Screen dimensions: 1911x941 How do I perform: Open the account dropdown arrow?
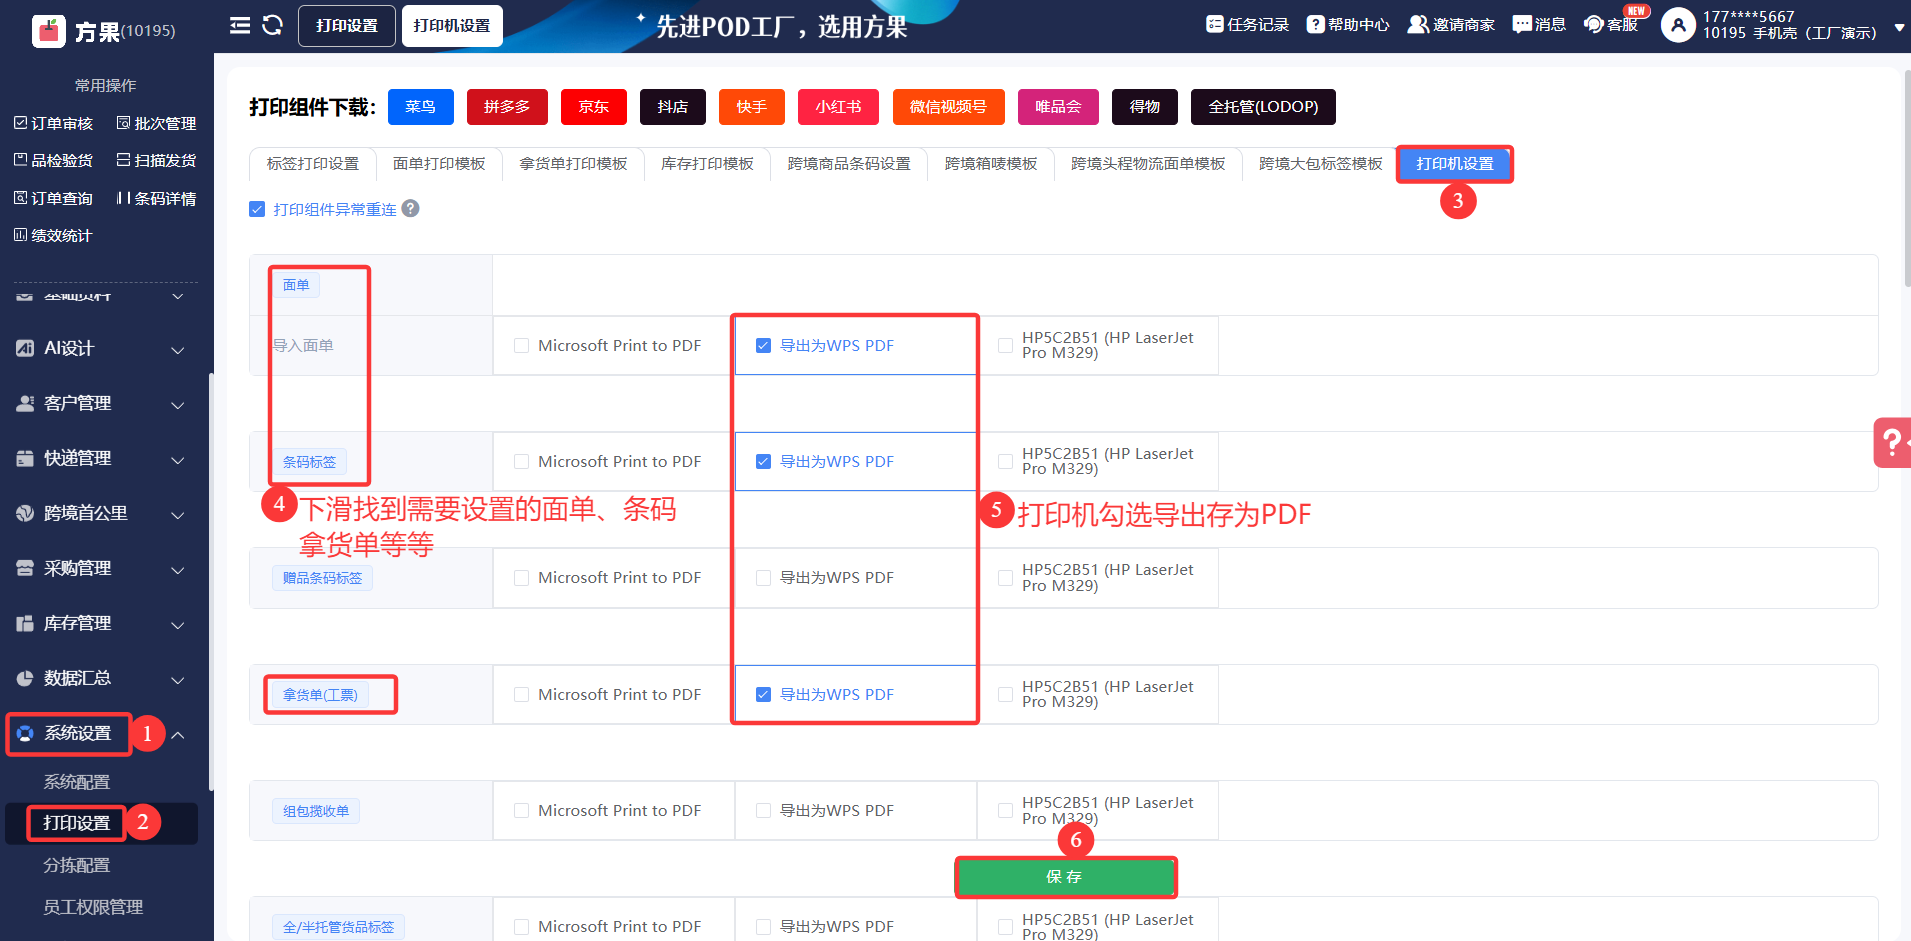[x=1899, y=28]
